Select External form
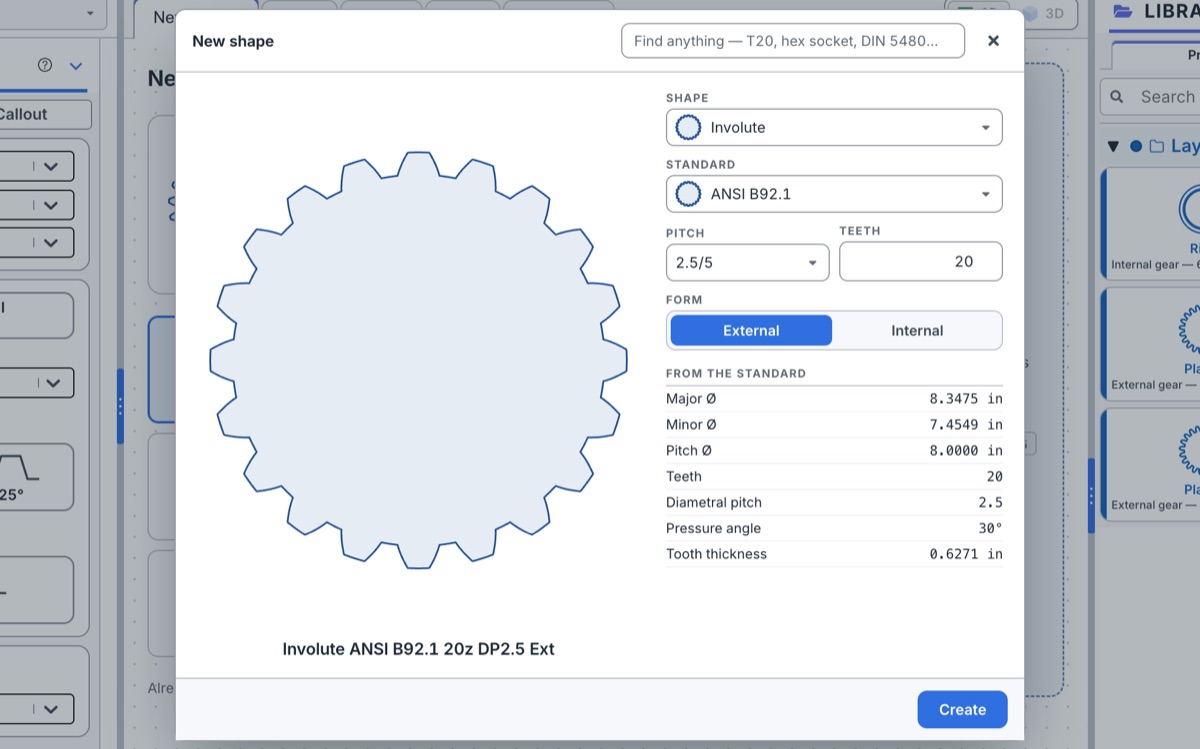1200x749 pixels. point(751,331)
